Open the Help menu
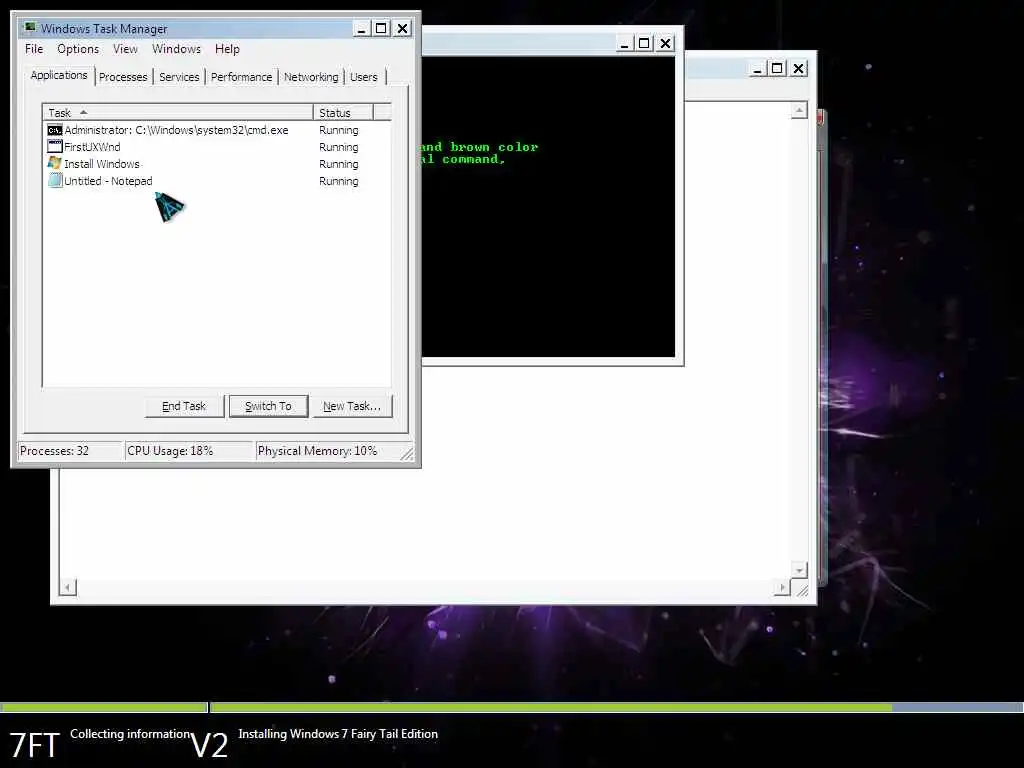1024x768 pixels. tap(227, 49)
